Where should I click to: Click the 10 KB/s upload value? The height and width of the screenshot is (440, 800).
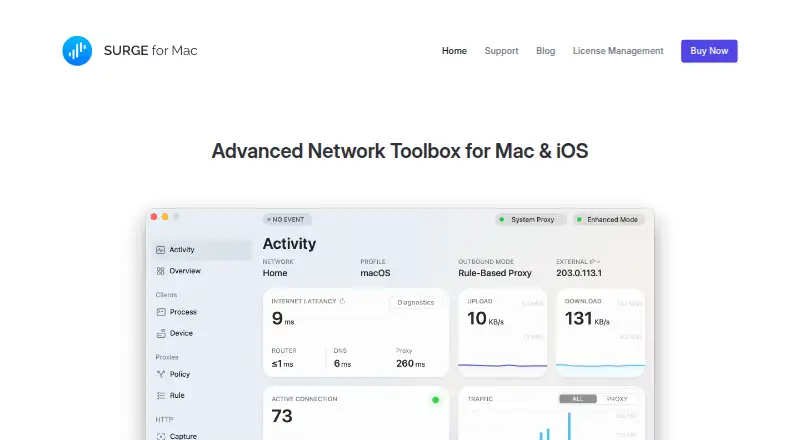click(485, 319)
